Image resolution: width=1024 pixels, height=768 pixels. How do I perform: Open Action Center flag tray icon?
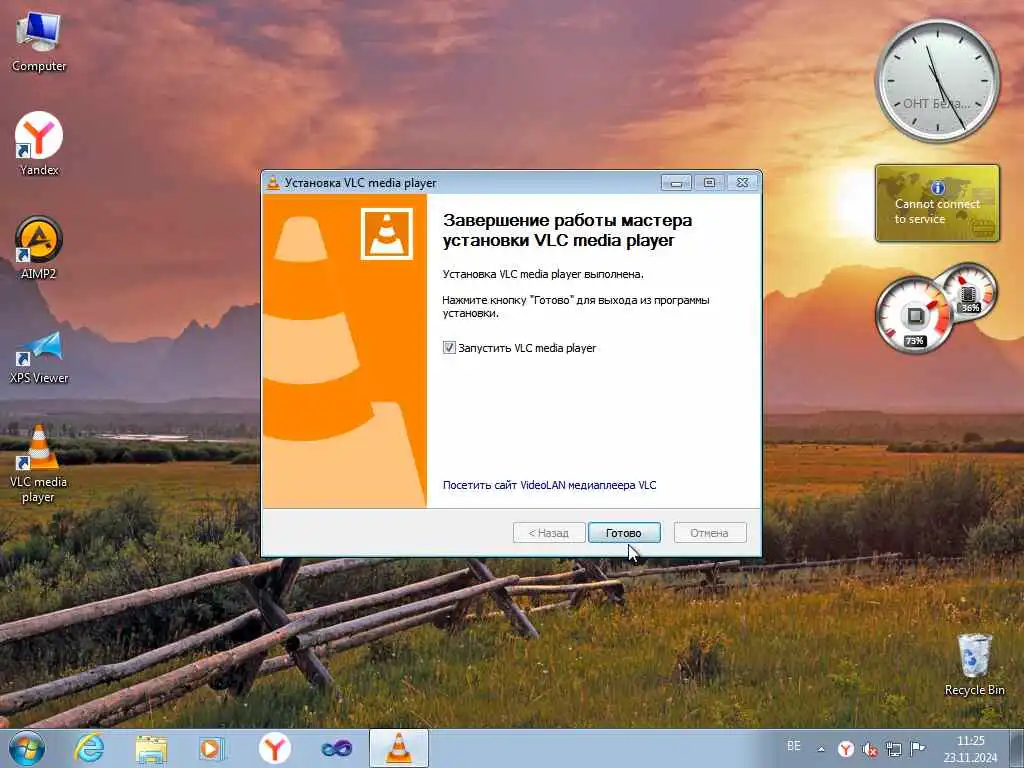tap(918, 748)
